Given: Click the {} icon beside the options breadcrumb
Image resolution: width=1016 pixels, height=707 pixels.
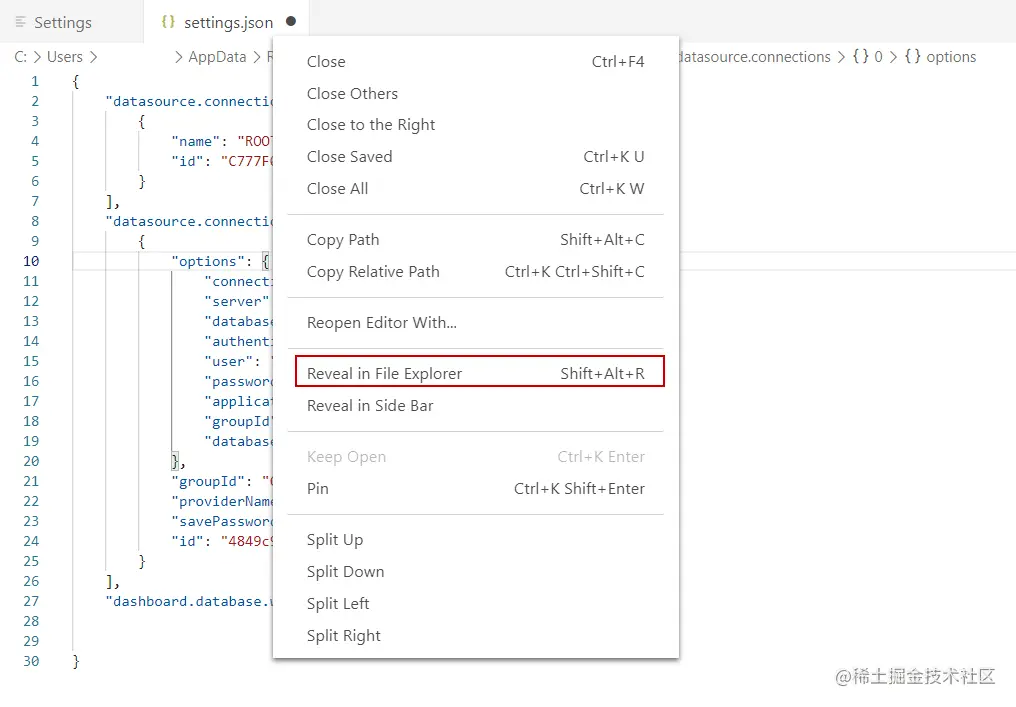Looking at the screenshot, I should click(x=914, y=57).
